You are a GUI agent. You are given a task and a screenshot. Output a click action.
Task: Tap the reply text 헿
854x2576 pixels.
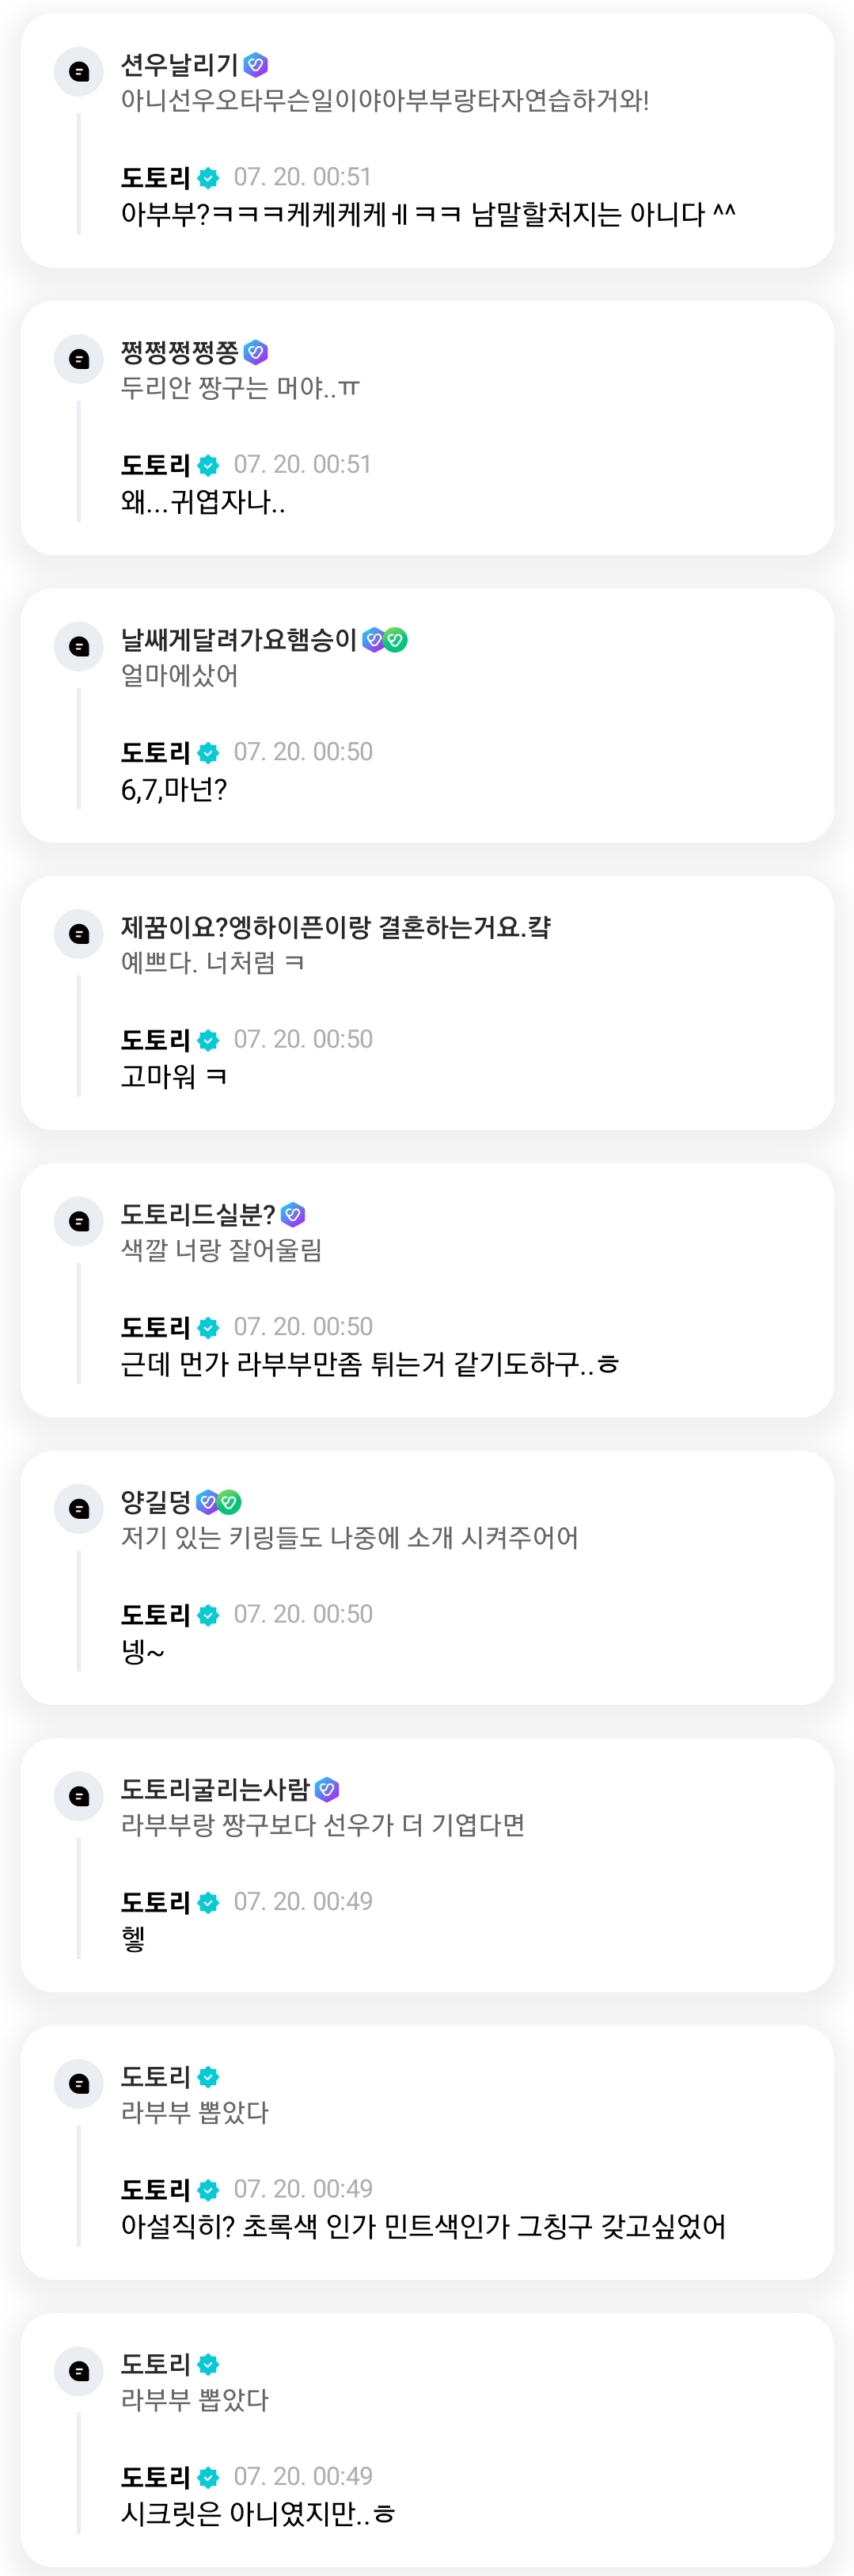coord(133,1938)
